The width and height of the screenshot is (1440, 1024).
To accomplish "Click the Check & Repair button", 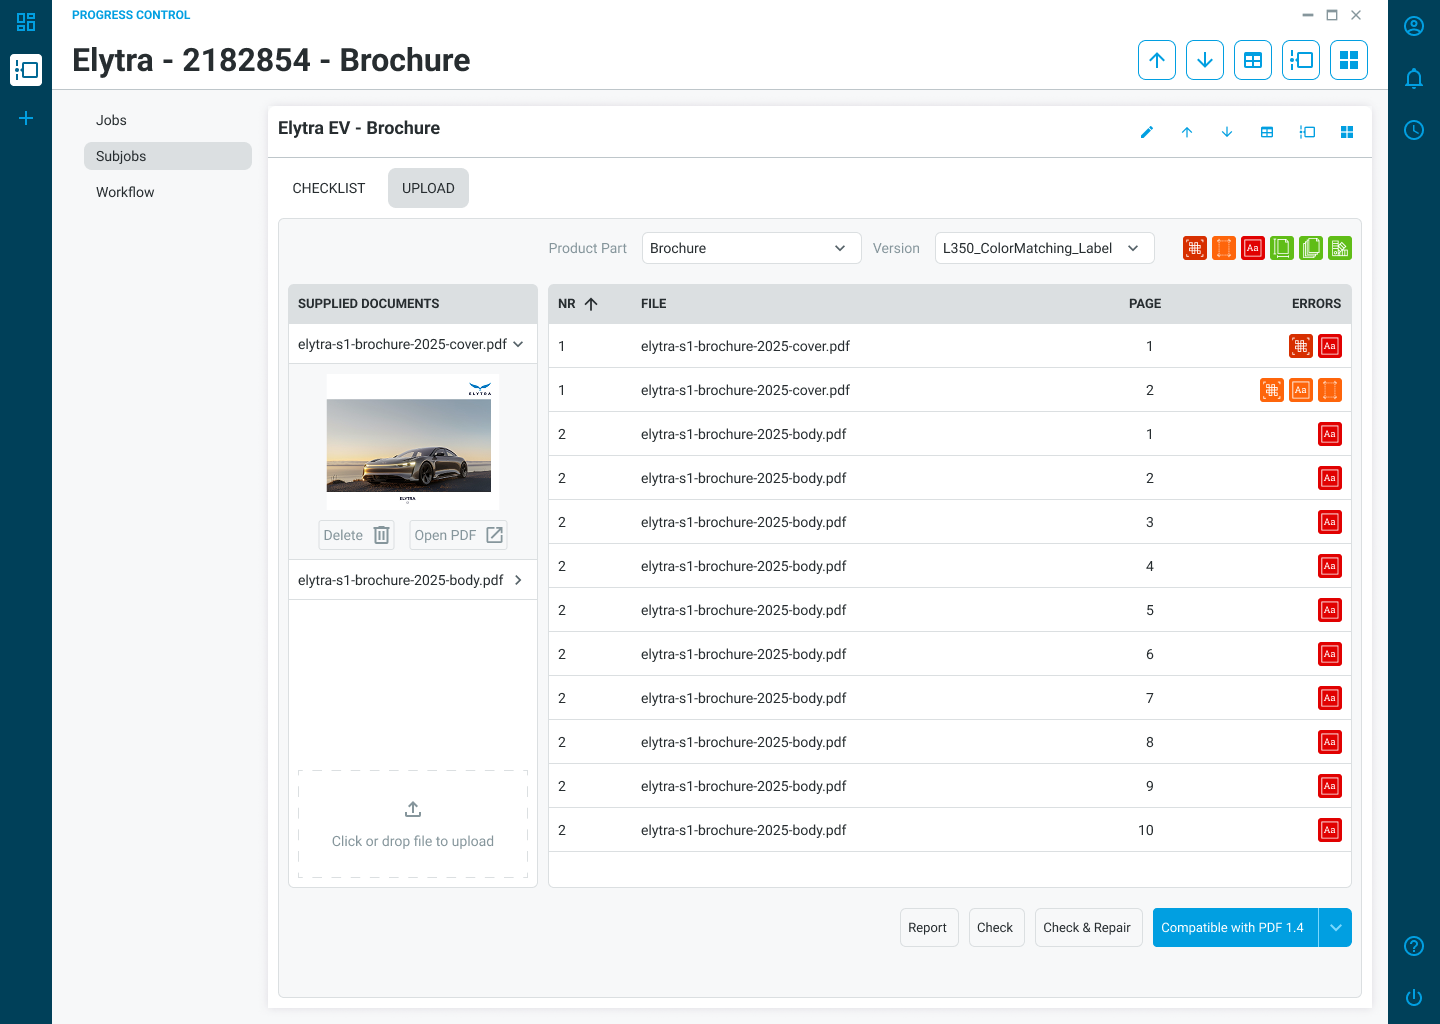I will click(1088, 927).
